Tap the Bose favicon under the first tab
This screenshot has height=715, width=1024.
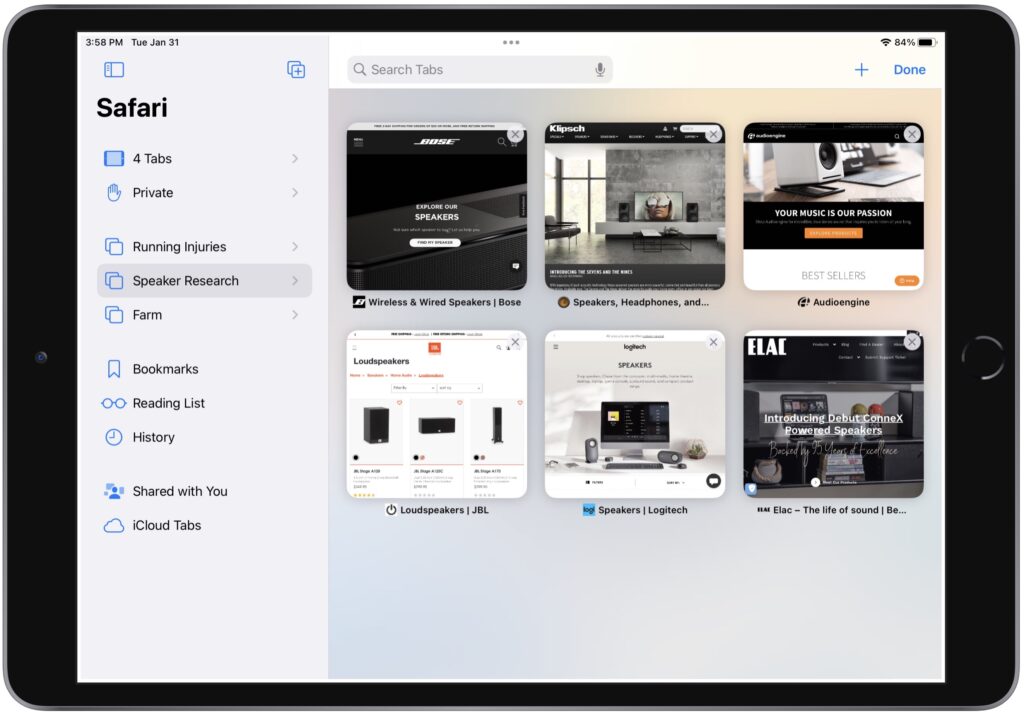pyautogui.click(x=359, y=302)
